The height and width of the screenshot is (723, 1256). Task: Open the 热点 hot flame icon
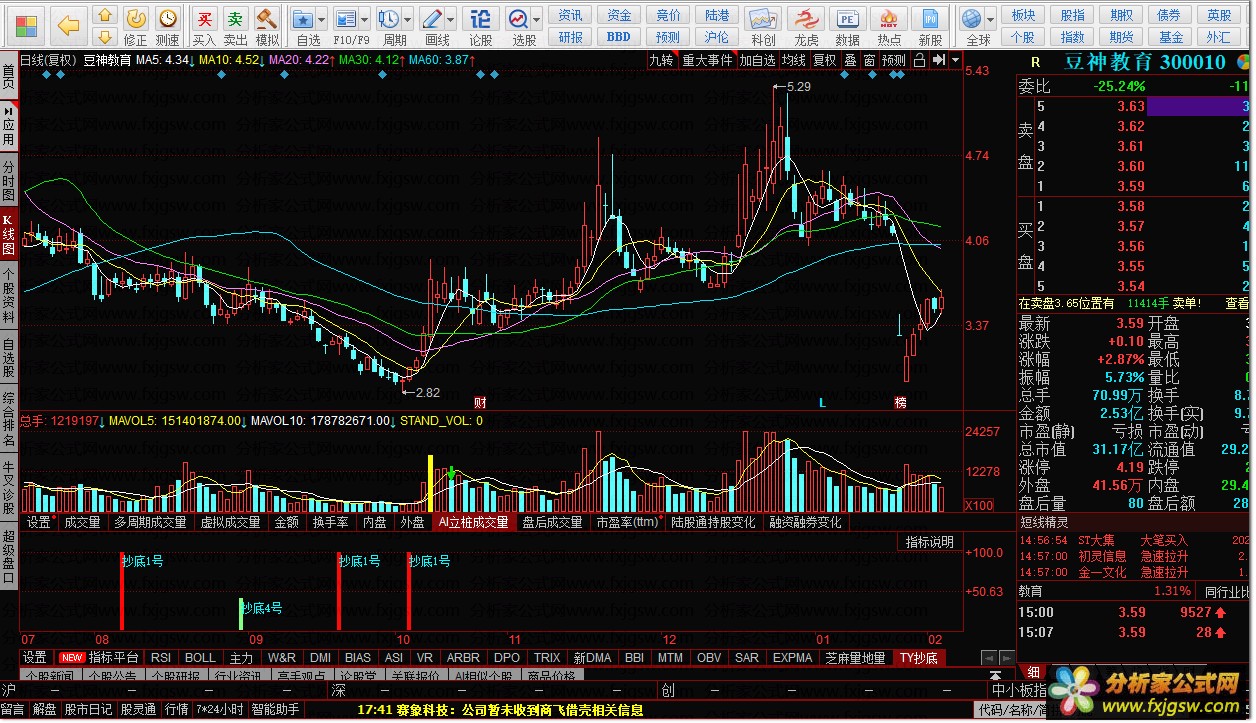[889, 18]
